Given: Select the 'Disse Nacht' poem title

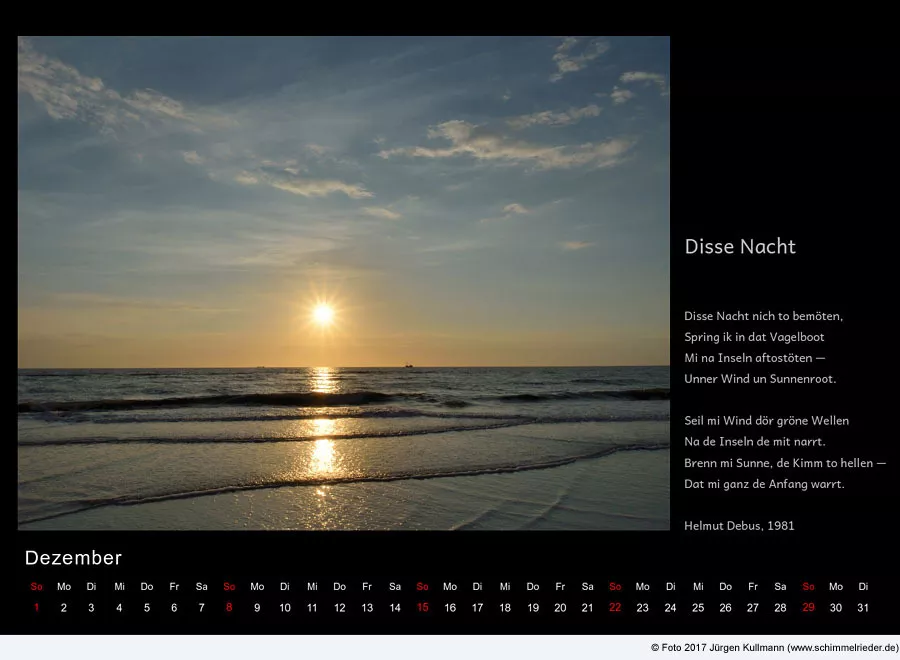Looking at the screenshot, I should [x=740, y=247].
